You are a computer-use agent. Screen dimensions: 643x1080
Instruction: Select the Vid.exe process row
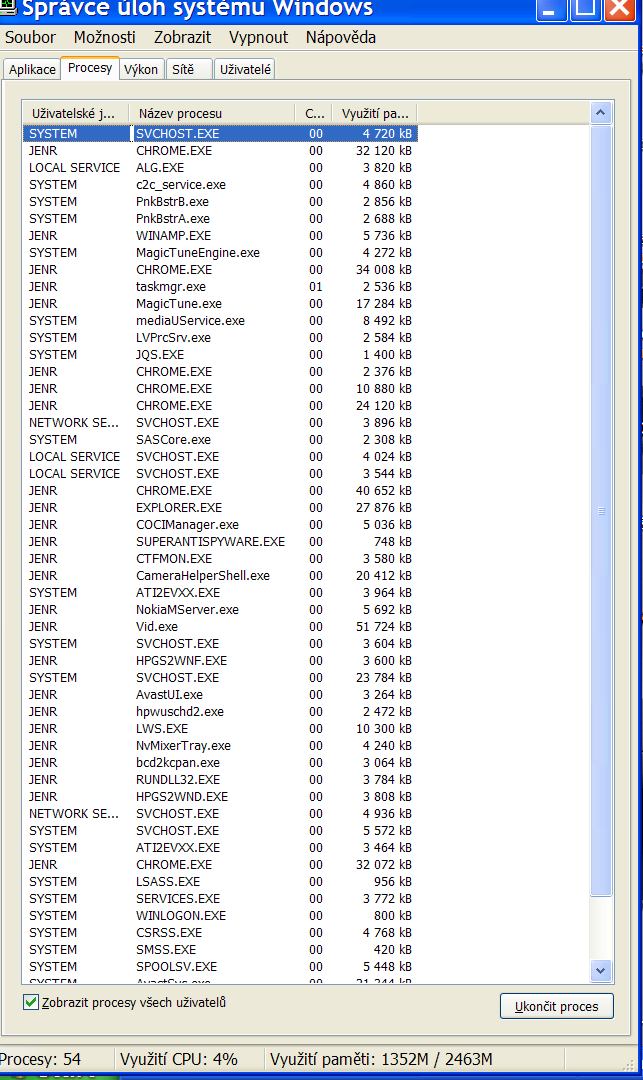click(220, 627)
